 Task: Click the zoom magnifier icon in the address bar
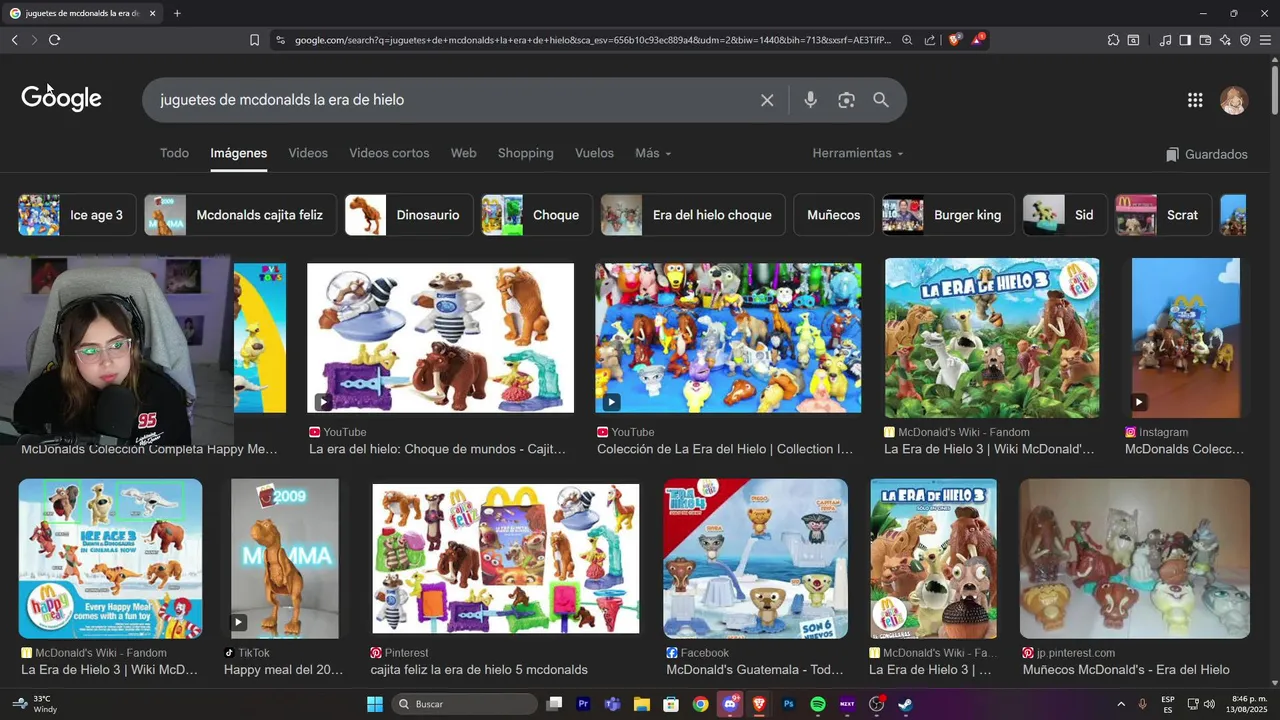(x=907, y=40)
